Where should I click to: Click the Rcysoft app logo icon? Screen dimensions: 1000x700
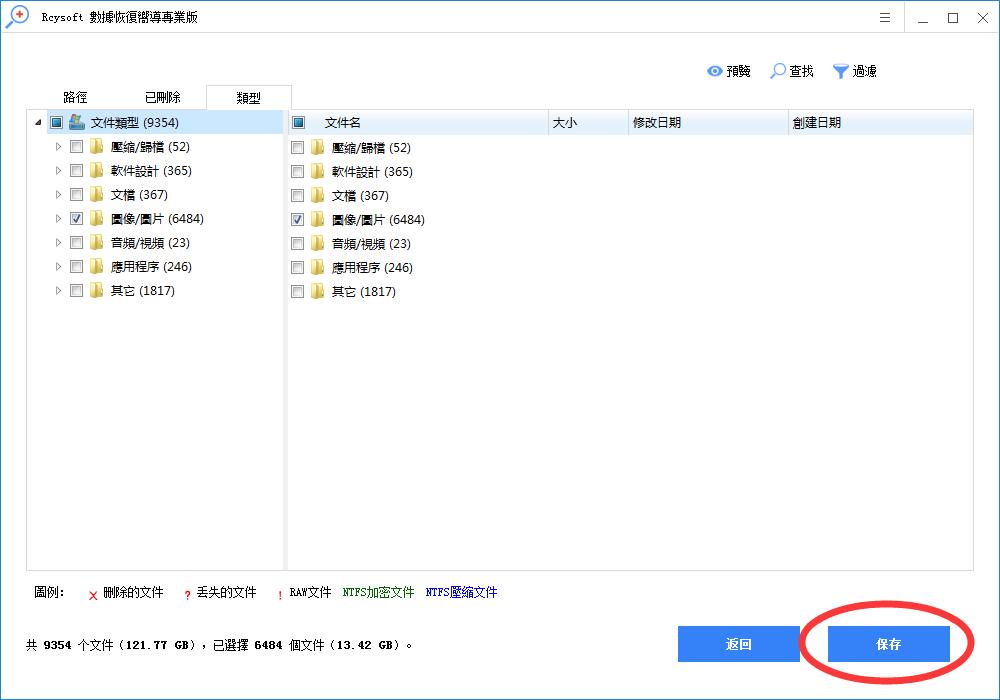16,17
